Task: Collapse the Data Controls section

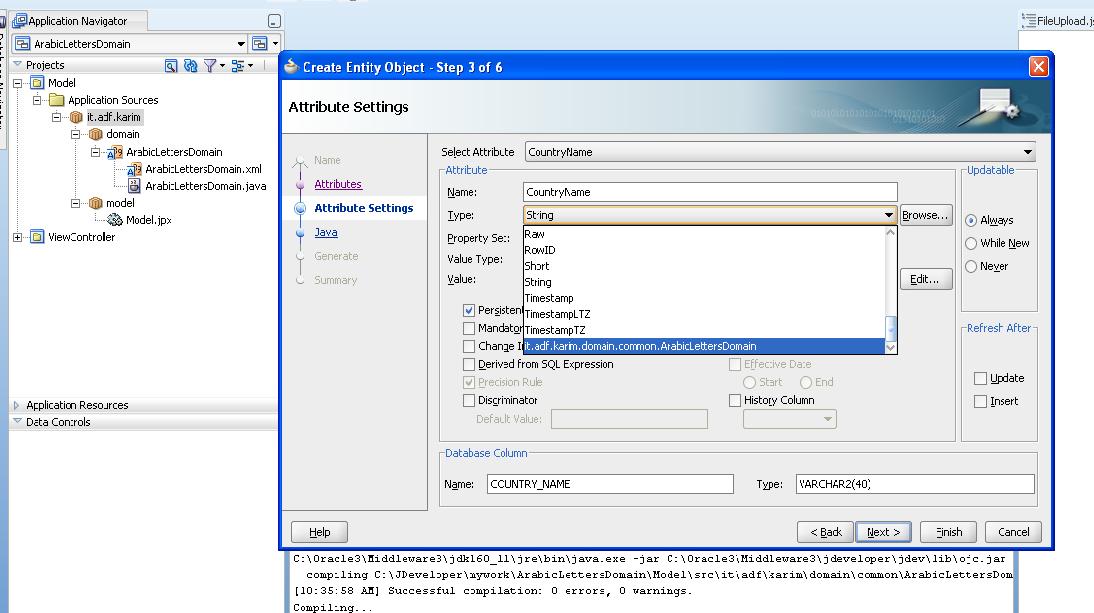Action: click(17, 422)
